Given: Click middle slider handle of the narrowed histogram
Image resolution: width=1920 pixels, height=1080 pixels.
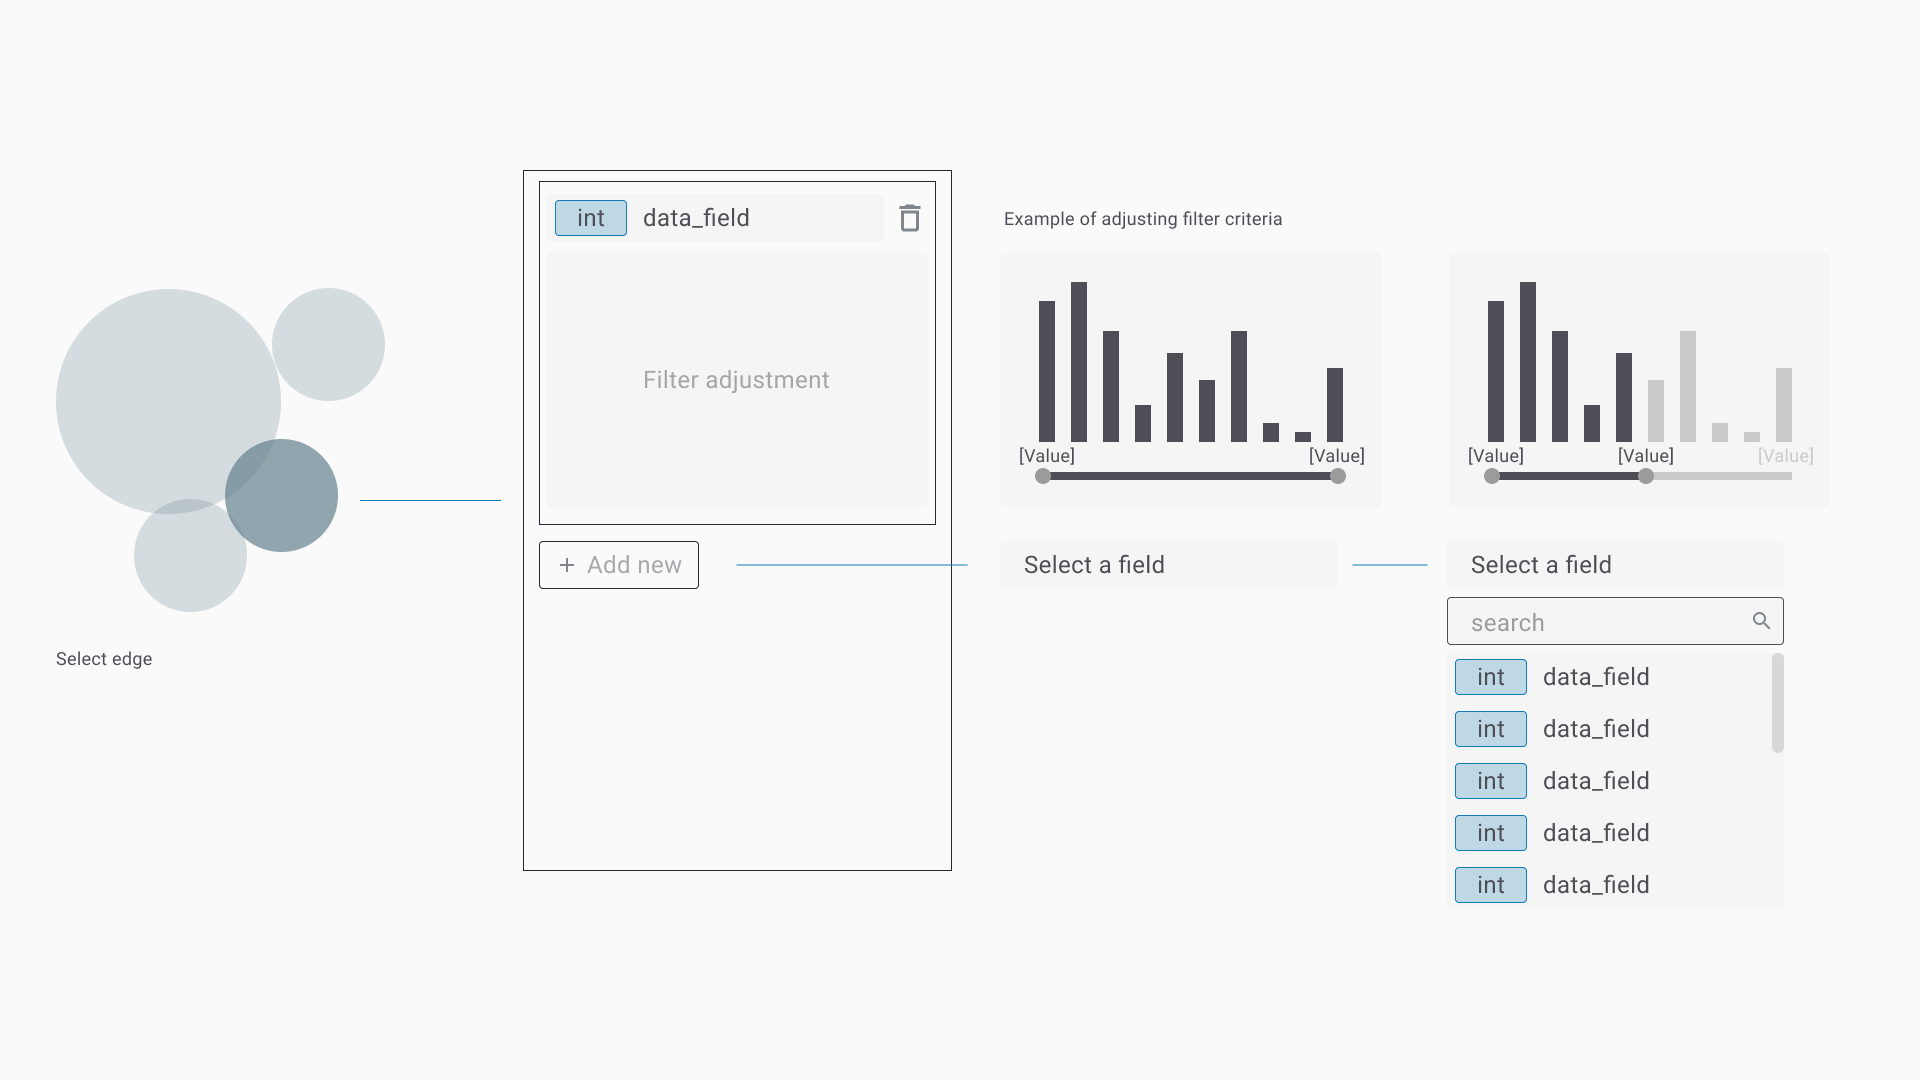Looking at the screenshot, I should [x=1646, y=476].
